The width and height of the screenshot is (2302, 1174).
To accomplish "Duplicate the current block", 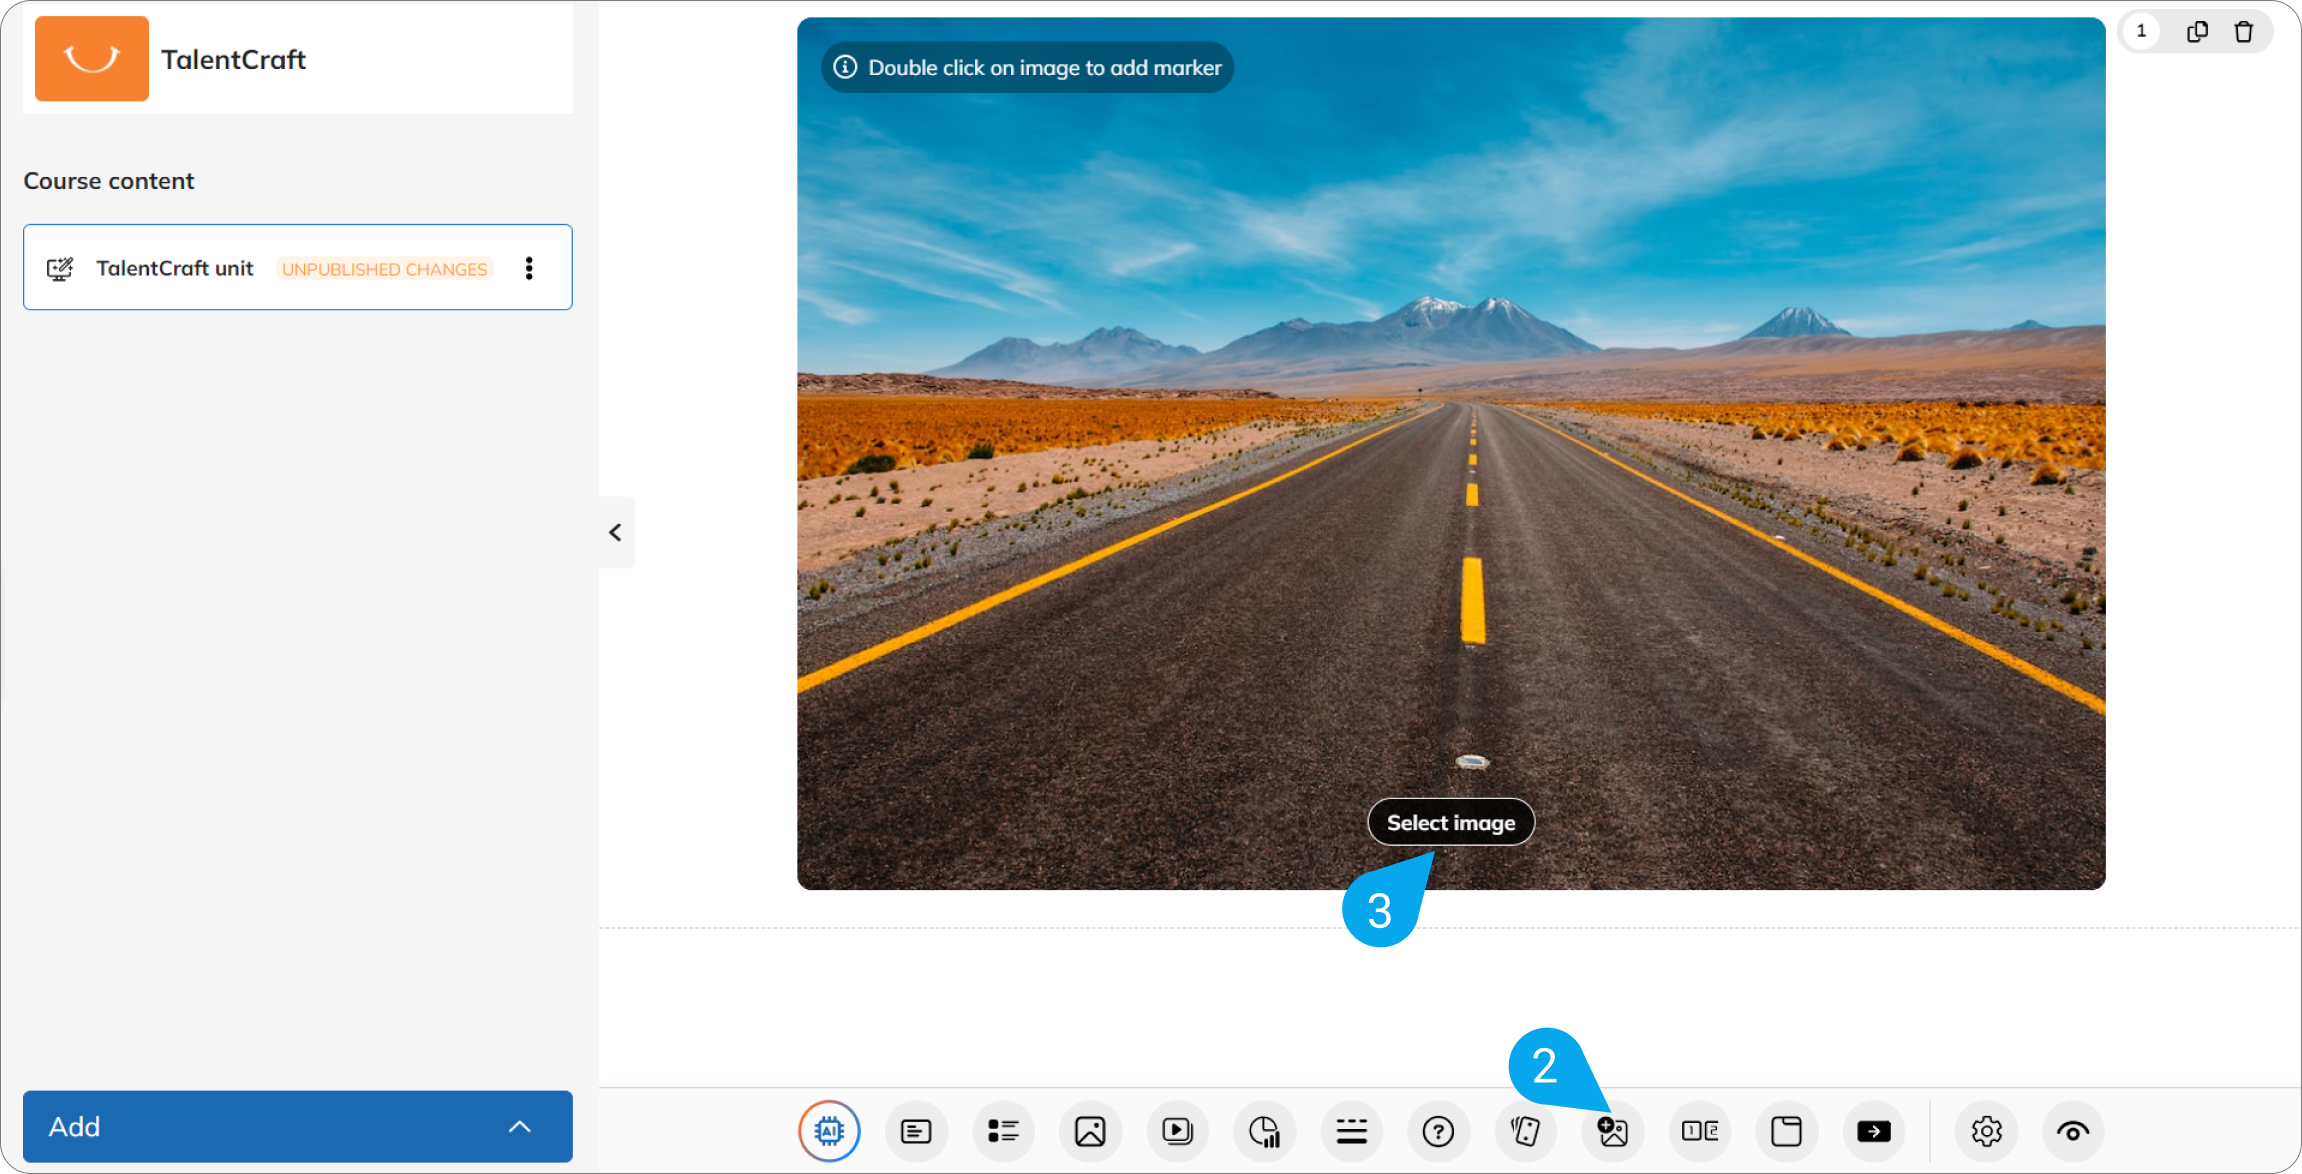I will click(2197, 32).
